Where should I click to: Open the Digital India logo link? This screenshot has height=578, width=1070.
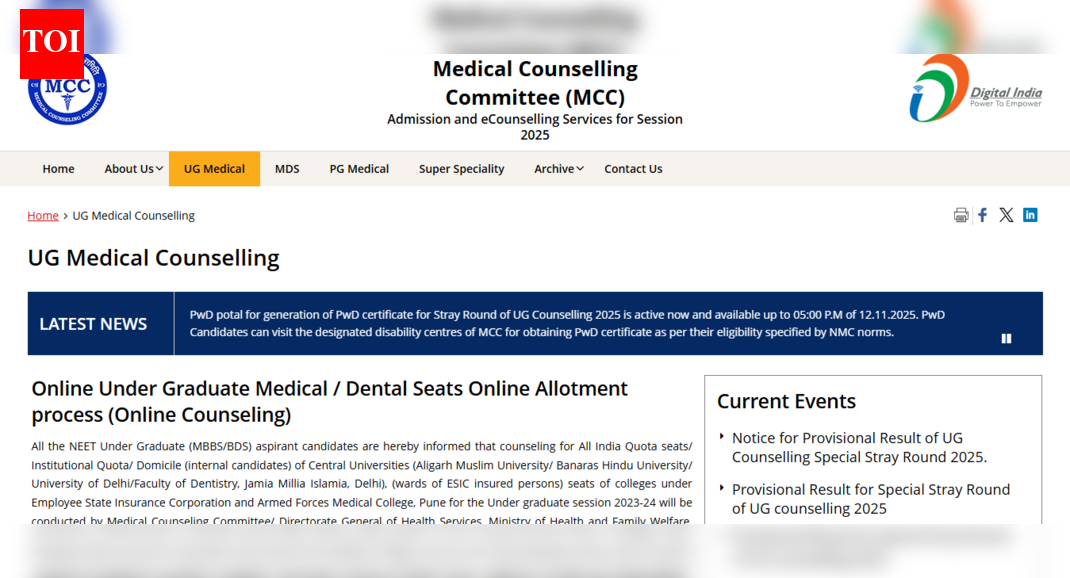click(x=977, y=88)
